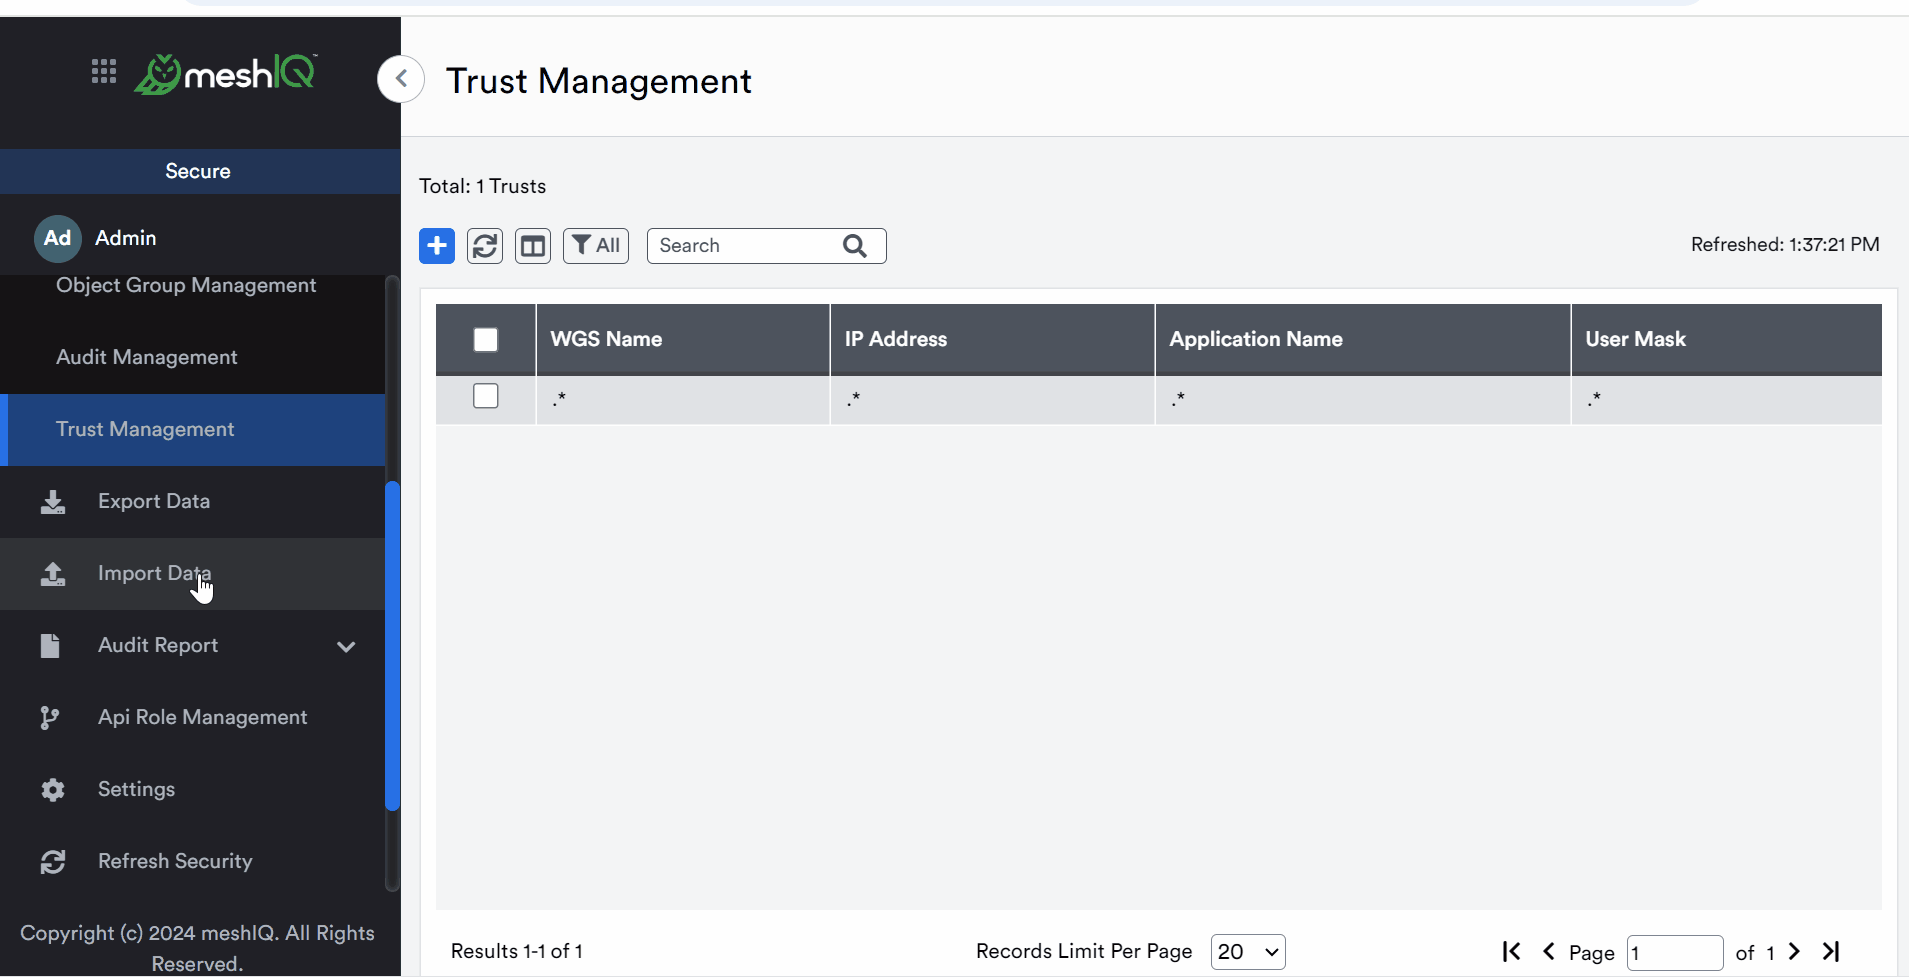Click the 'Refreshed: 1:37:21 PM' timestamp

click(x=1785, y=244)
